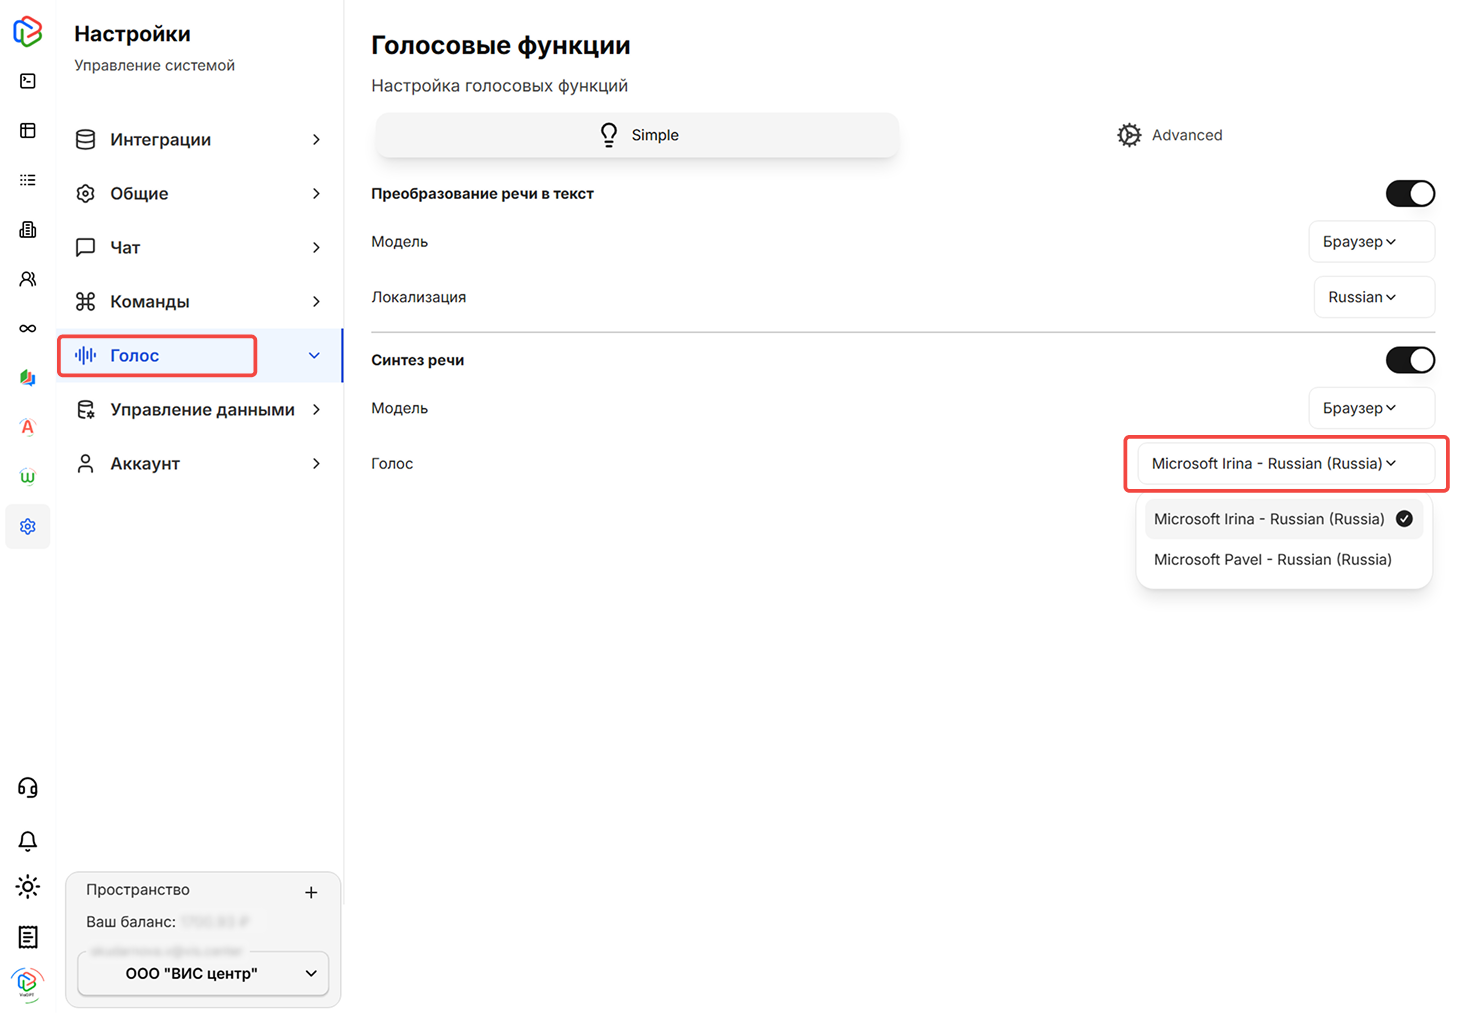Turn off the Синтез речи toggle
This screenshot has width=1463, height=1013.
(x=1410, y=360)
